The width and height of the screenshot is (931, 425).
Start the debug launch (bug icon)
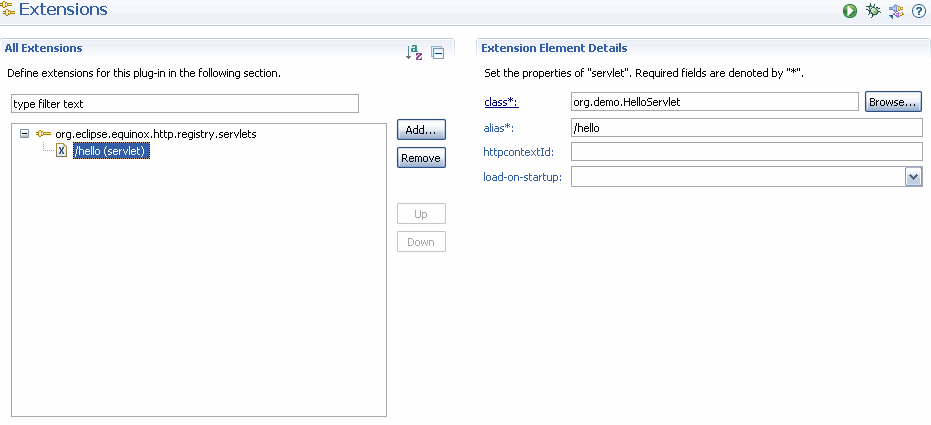(872, 11)
